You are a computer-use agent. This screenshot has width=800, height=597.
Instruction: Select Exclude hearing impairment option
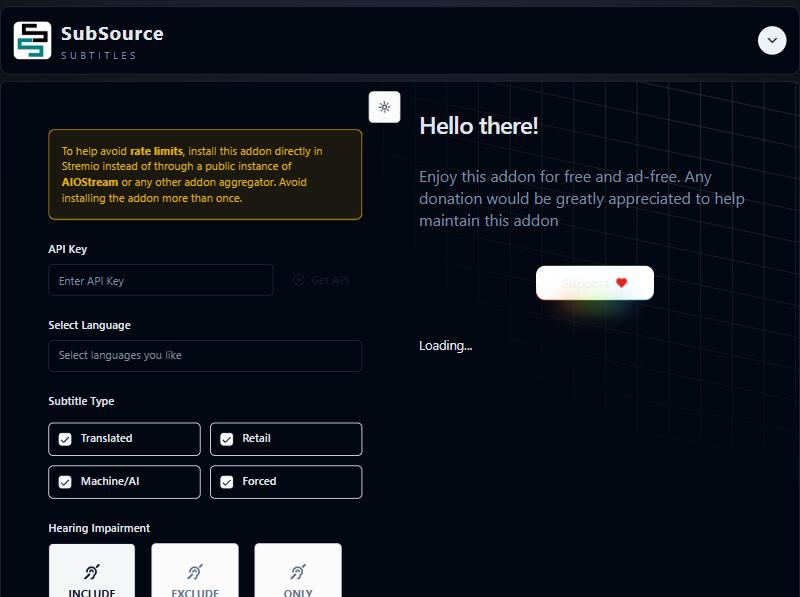click(195, 570)
